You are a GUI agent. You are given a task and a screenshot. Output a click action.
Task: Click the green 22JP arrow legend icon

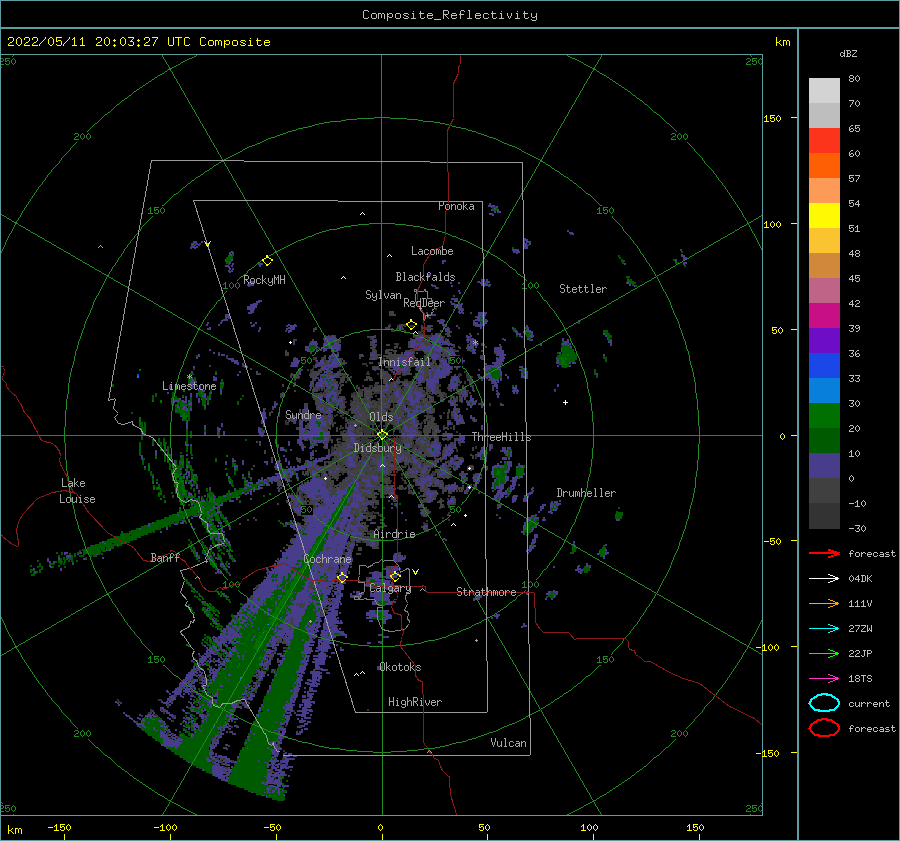click(824, 653)
